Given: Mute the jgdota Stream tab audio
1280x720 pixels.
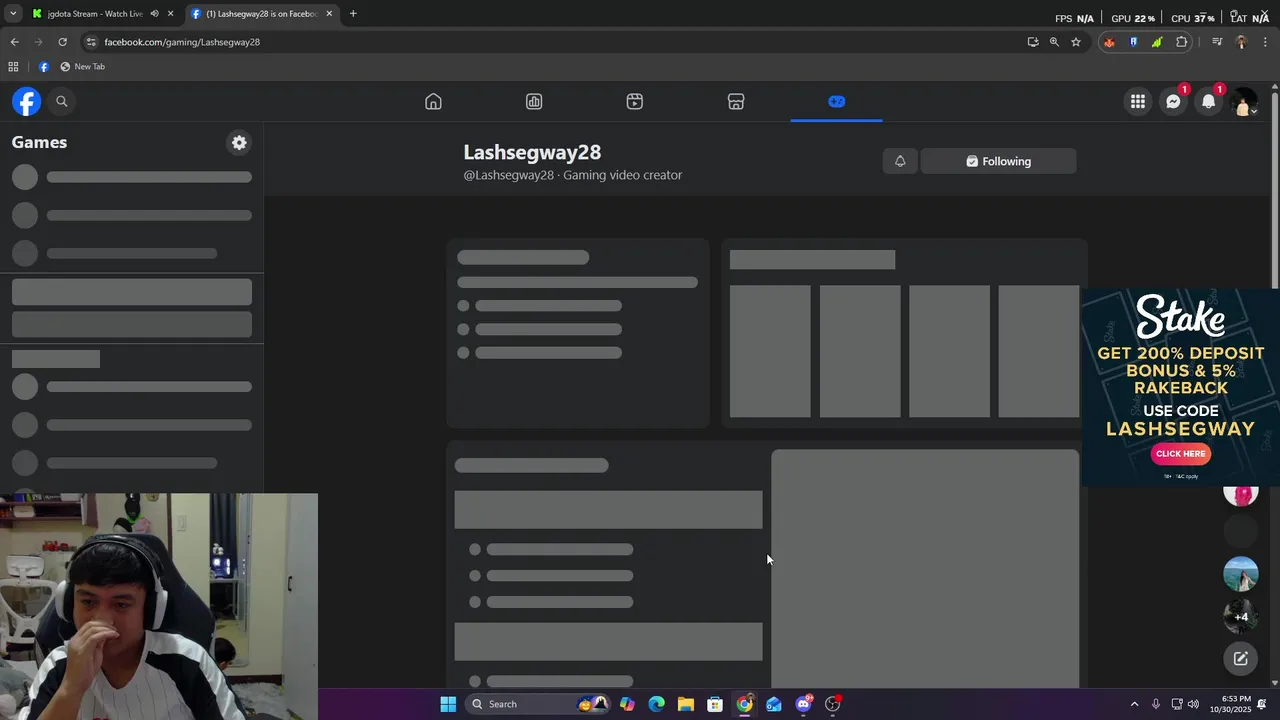Looking at the screenshot, I should pos(154,14).
